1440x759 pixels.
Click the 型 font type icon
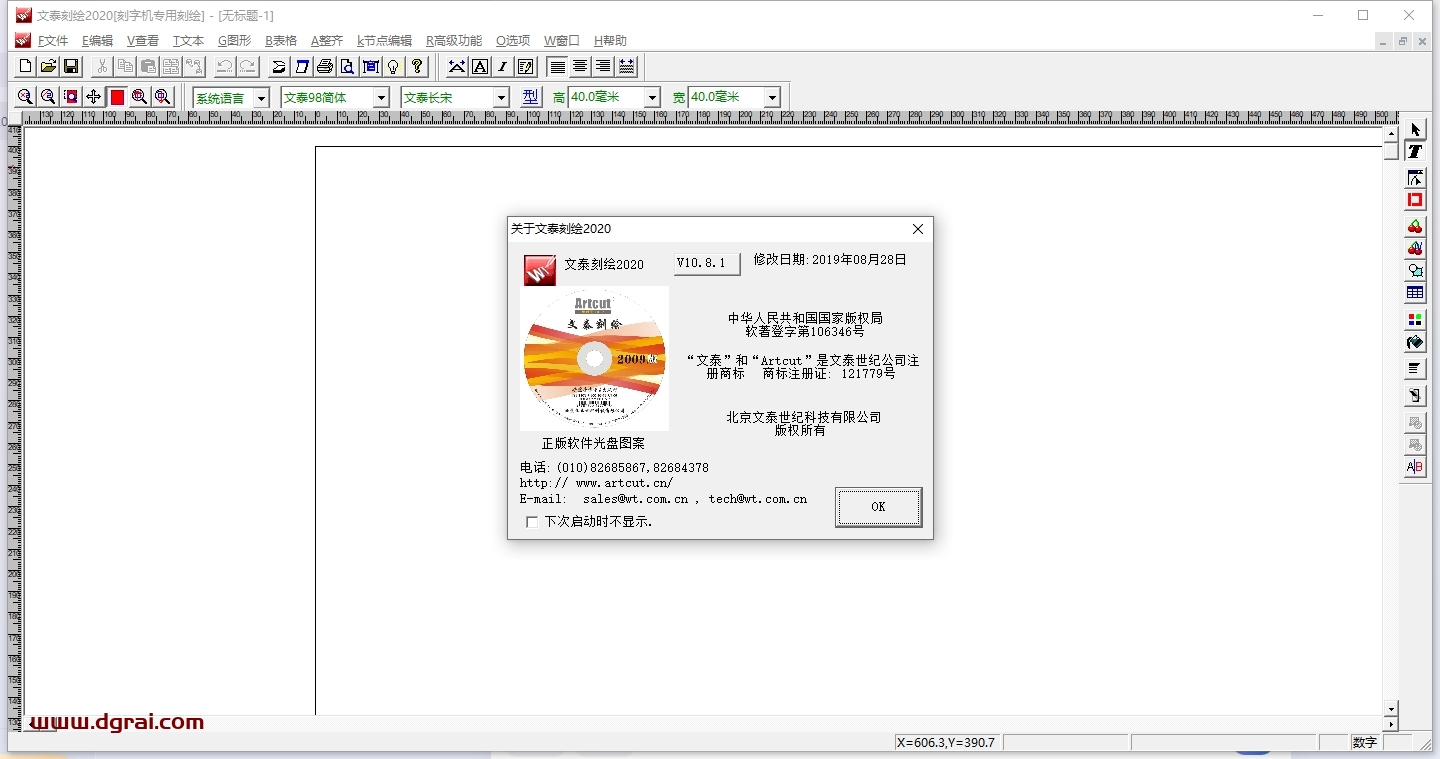(x=531, y=97)
